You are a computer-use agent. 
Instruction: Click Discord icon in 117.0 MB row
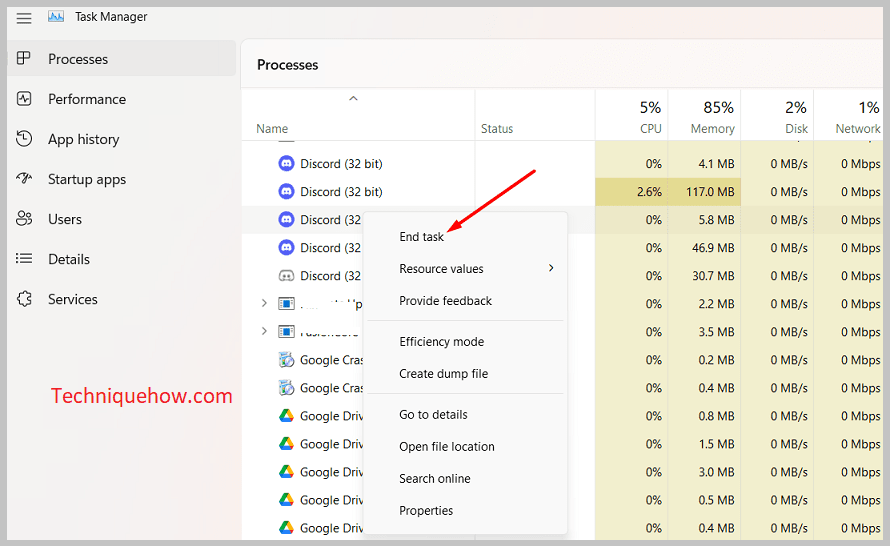click(x=286, y=191)
